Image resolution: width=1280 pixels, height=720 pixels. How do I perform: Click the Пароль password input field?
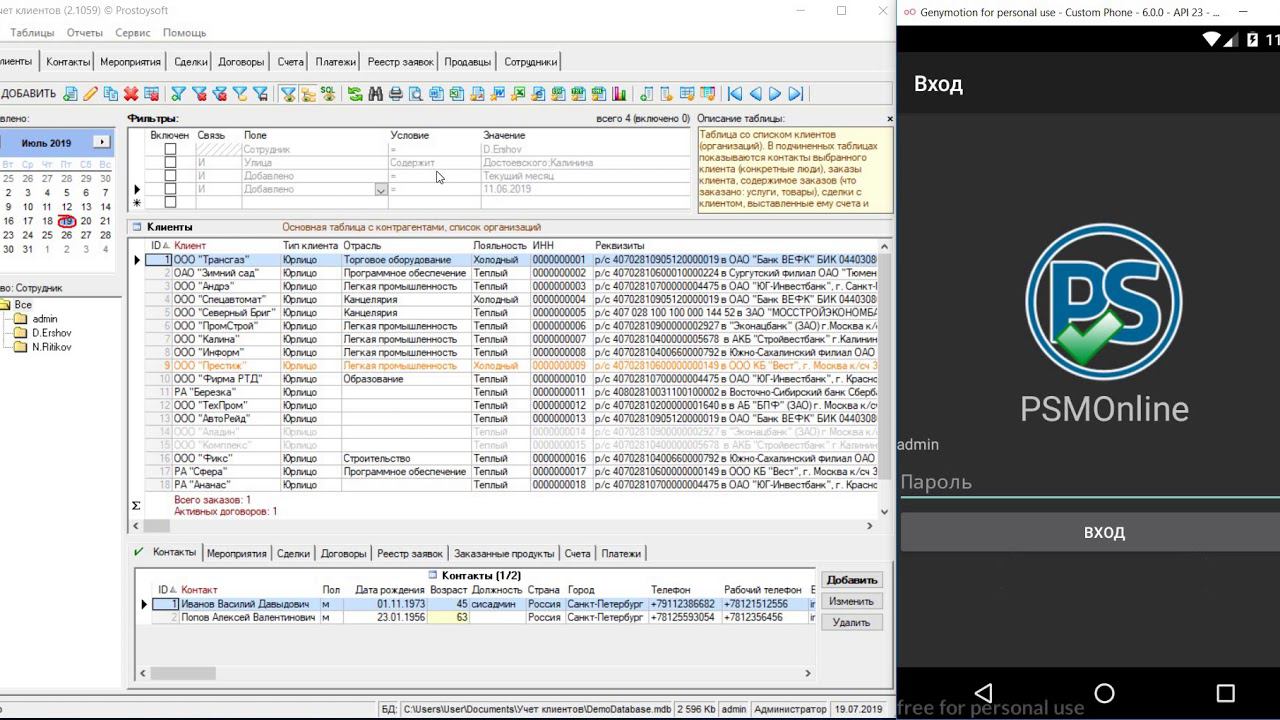click(x=1088, y=482)
